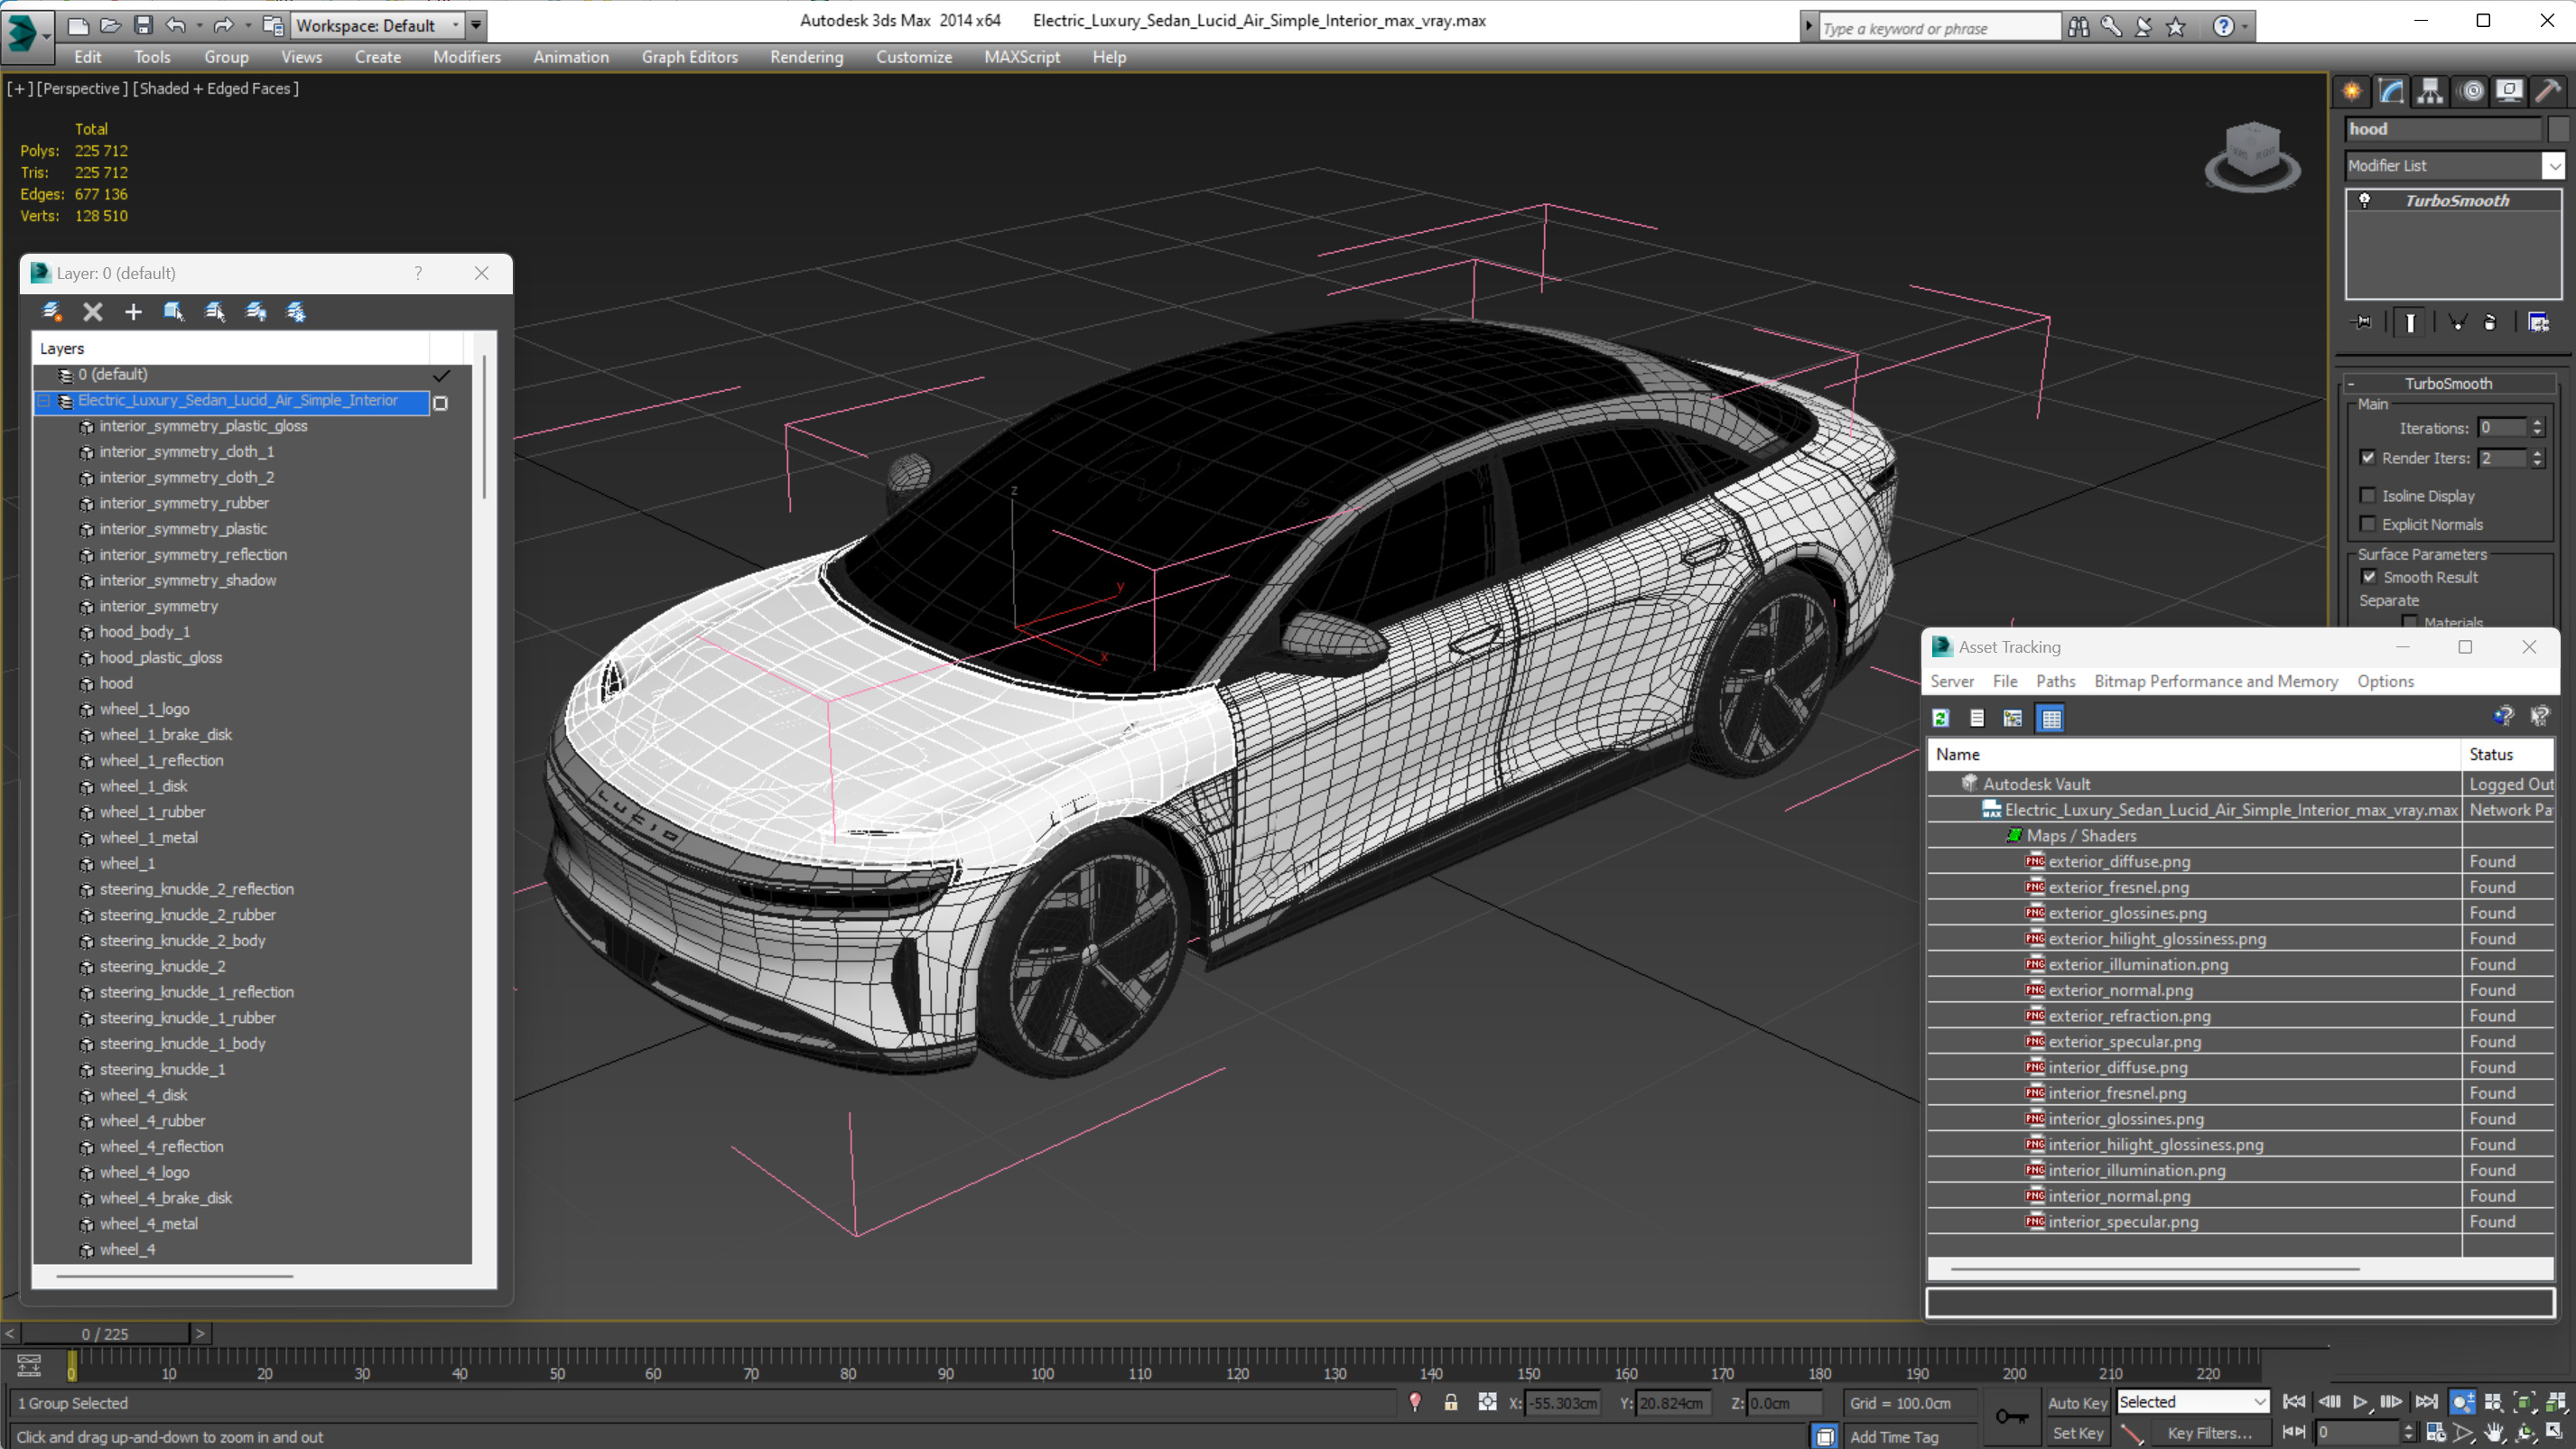
Task: Toggle Show End Result icon
Action: (2410, 322)
